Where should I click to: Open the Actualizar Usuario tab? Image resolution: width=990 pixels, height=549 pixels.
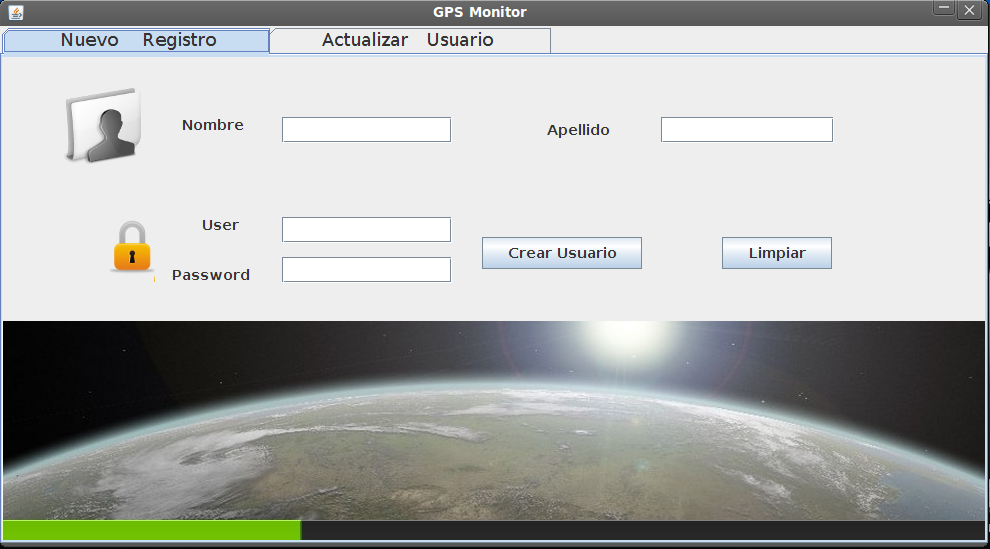[410, 40]
